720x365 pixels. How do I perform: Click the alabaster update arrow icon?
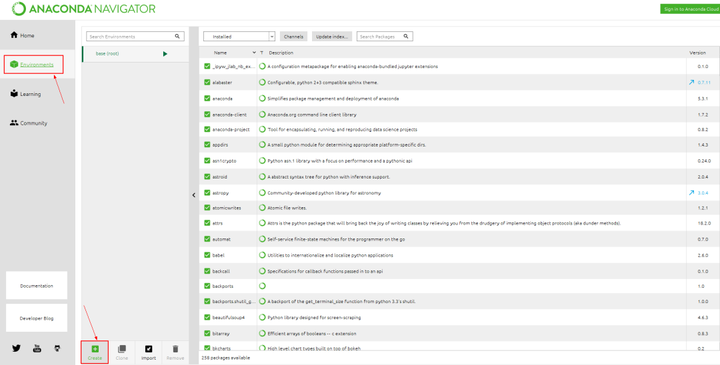point(691,83)
